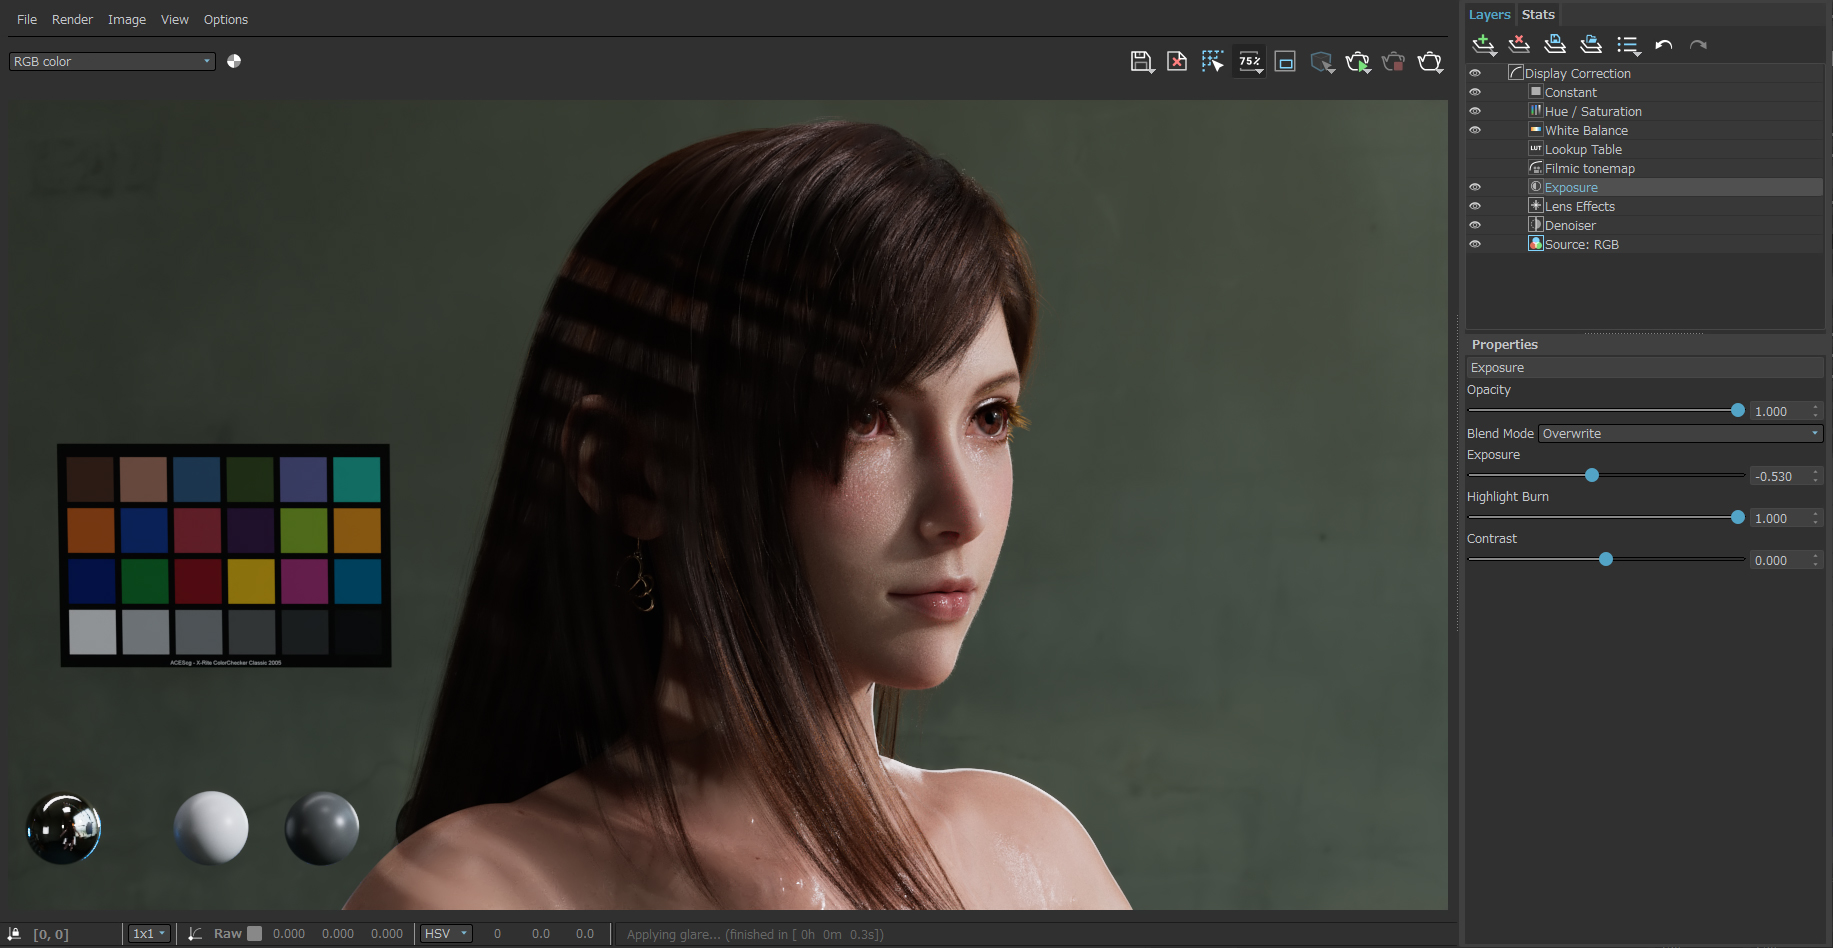Click the Clear image icon

1177,62
